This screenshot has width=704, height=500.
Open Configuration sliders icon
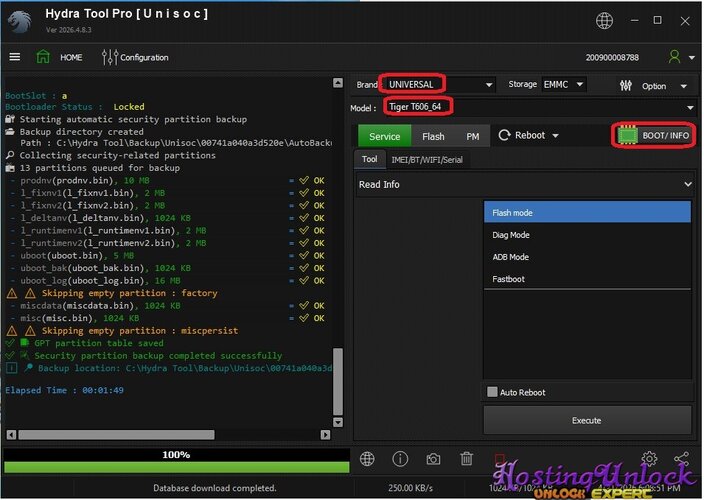tap(110, 57)
